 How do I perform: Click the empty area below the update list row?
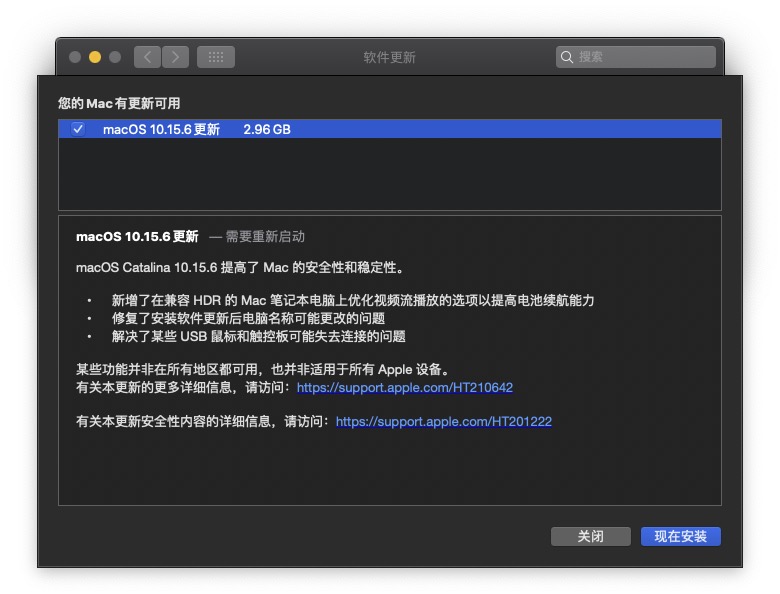pyautogui.click(x=389, y=174)
